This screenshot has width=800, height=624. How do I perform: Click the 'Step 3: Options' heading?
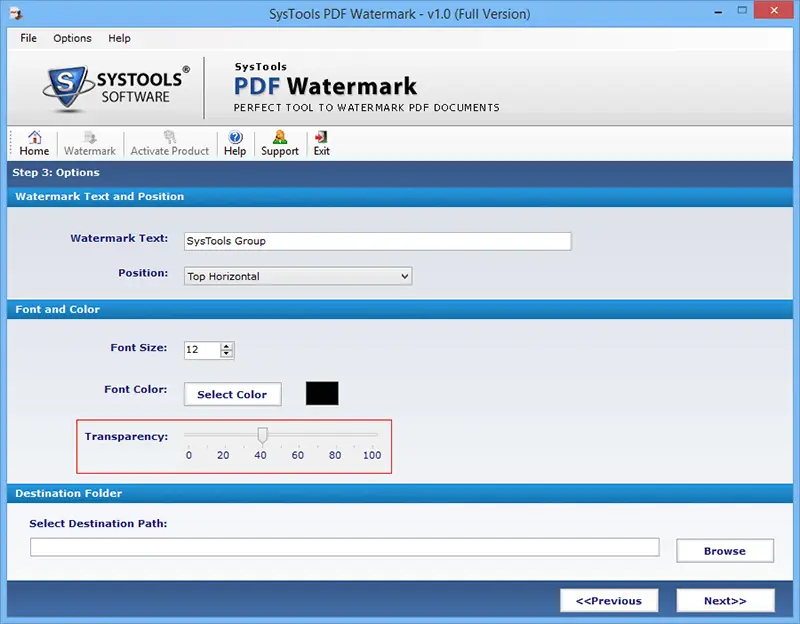pos(56,172)
